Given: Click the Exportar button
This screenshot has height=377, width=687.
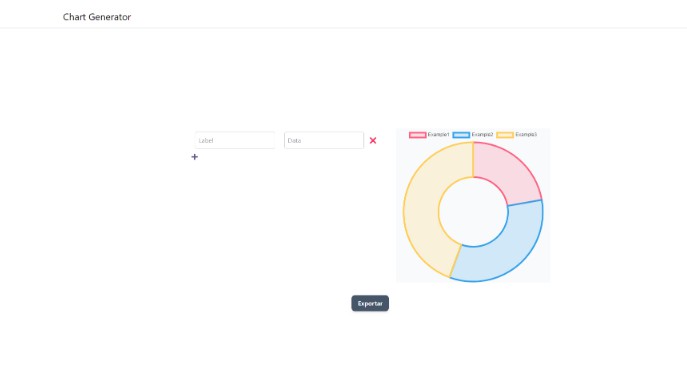Looking at the screenshot, I should pos(370,303).
